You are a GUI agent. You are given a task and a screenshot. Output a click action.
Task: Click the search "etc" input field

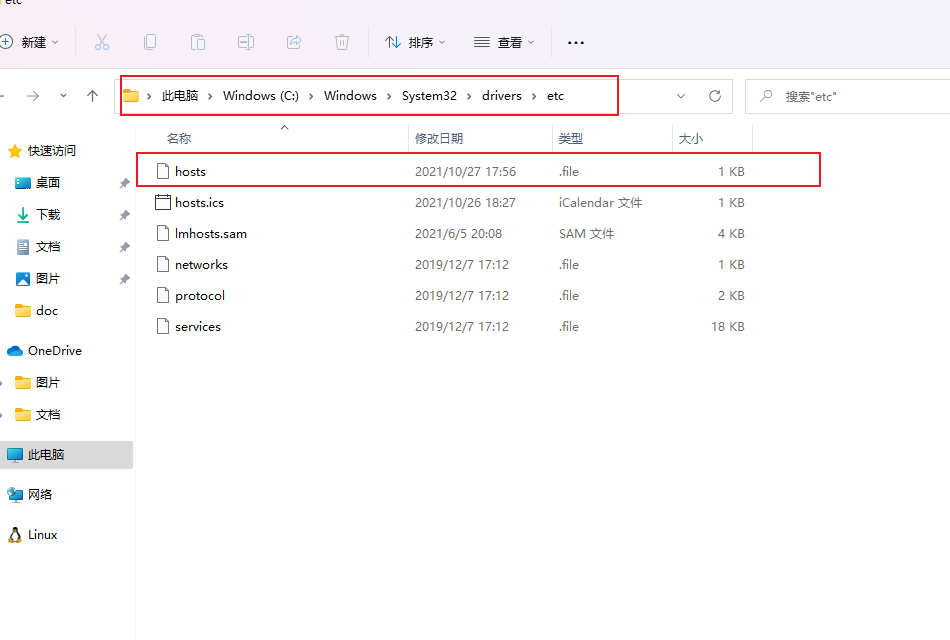[x=848, y=96]
